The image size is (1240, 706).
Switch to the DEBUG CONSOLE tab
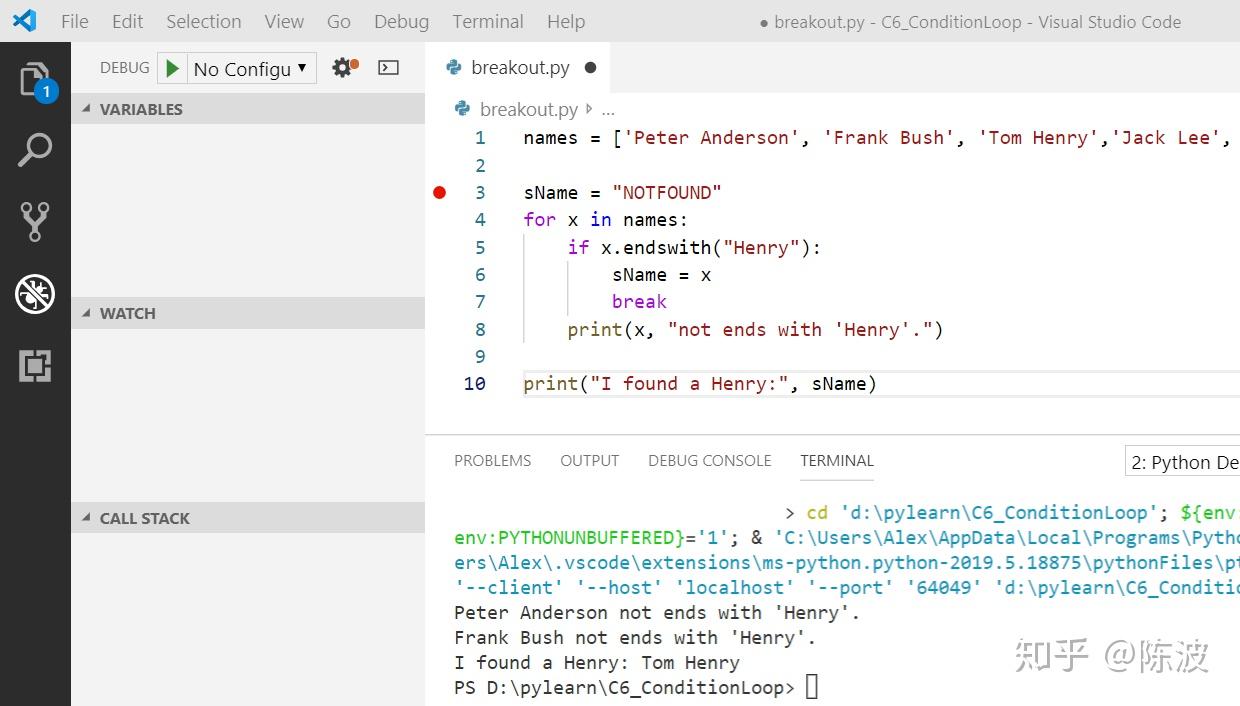click(x=709, y=461)
